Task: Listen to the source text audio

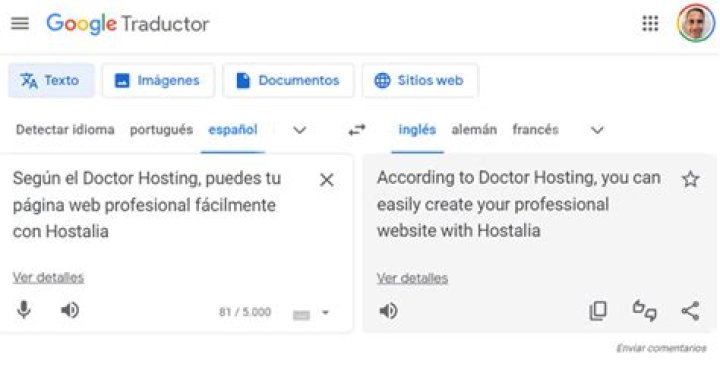Action: pyautogui.click(x=70, y=311)
